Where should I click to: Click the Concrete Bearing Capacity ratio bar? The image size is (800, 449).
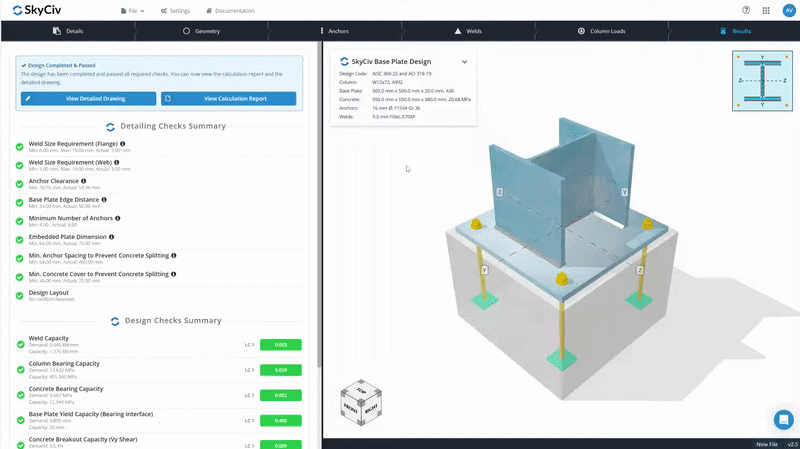(281, 395)
